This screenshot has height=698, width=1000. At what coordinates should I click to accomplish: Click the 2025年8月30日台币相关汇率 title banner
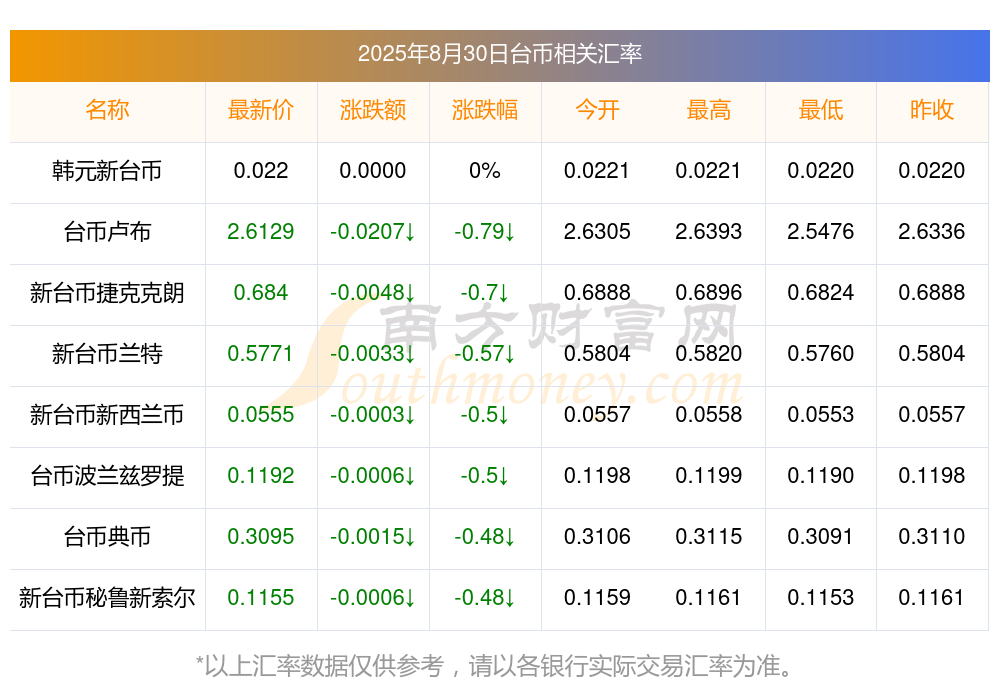point(500,56)
